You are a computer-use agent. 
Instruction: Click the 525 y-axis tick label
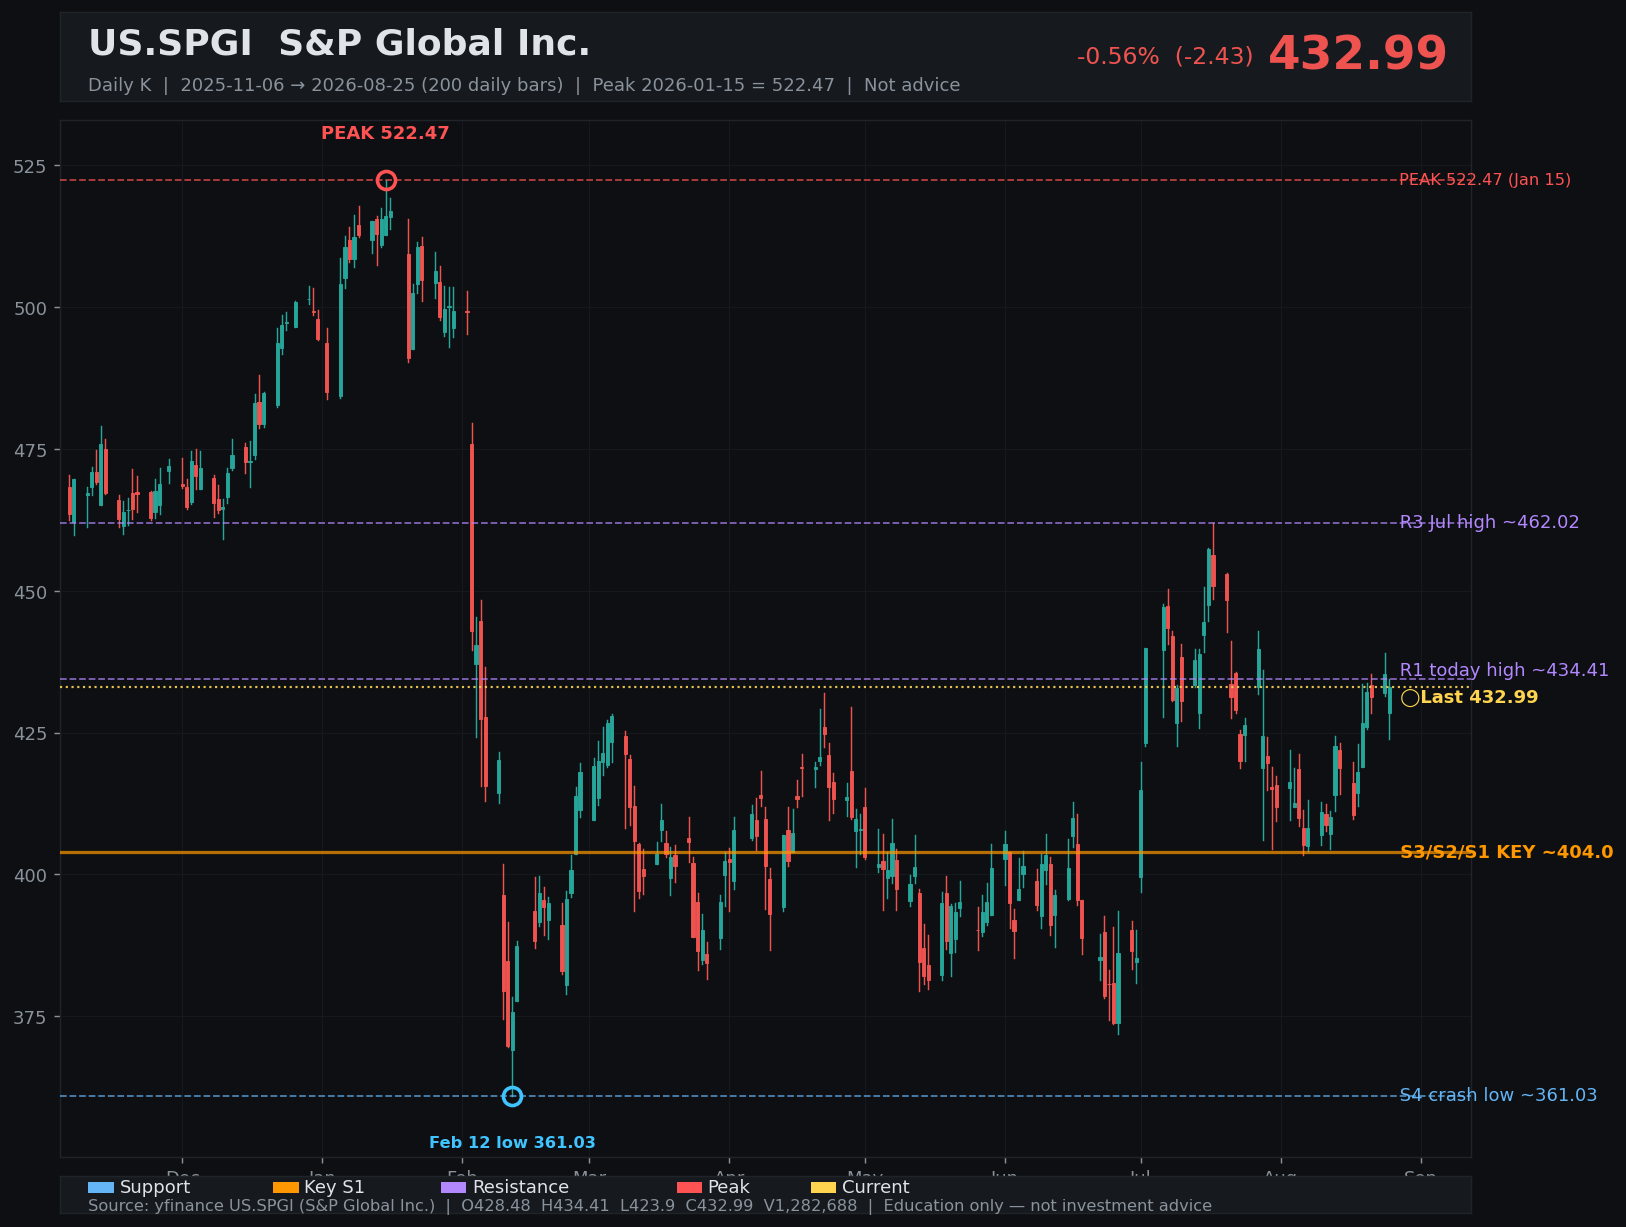point(30,166)
